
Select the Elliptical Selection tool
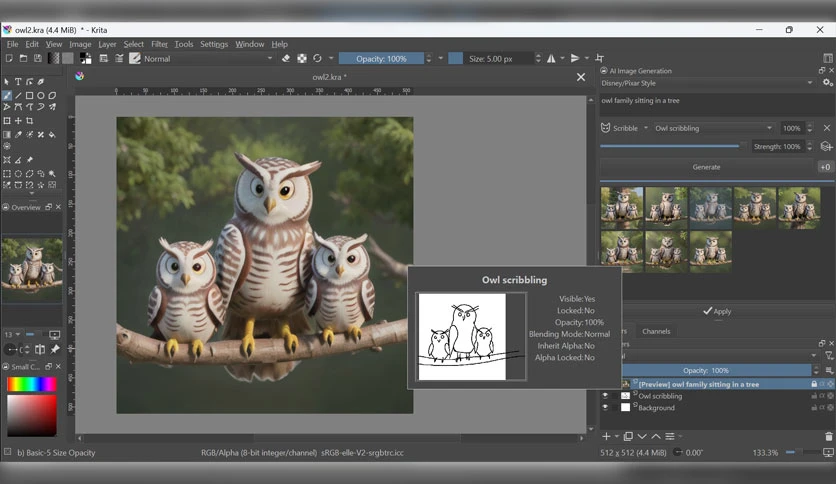click(x=18, y=174)
